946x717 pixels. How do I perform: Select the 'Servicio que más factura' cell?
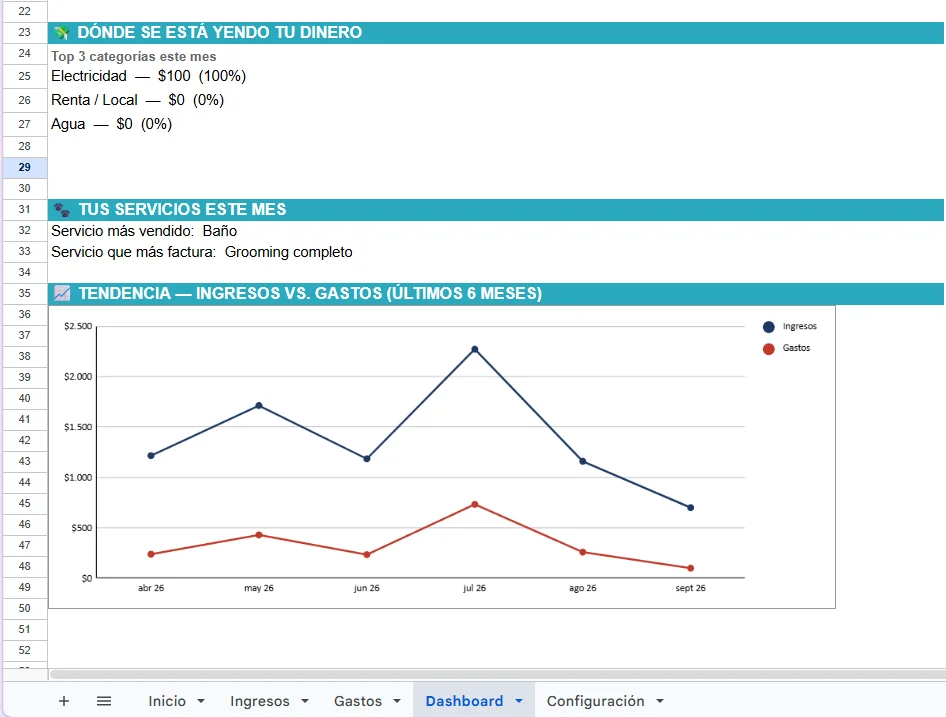(x=202, y=252)
